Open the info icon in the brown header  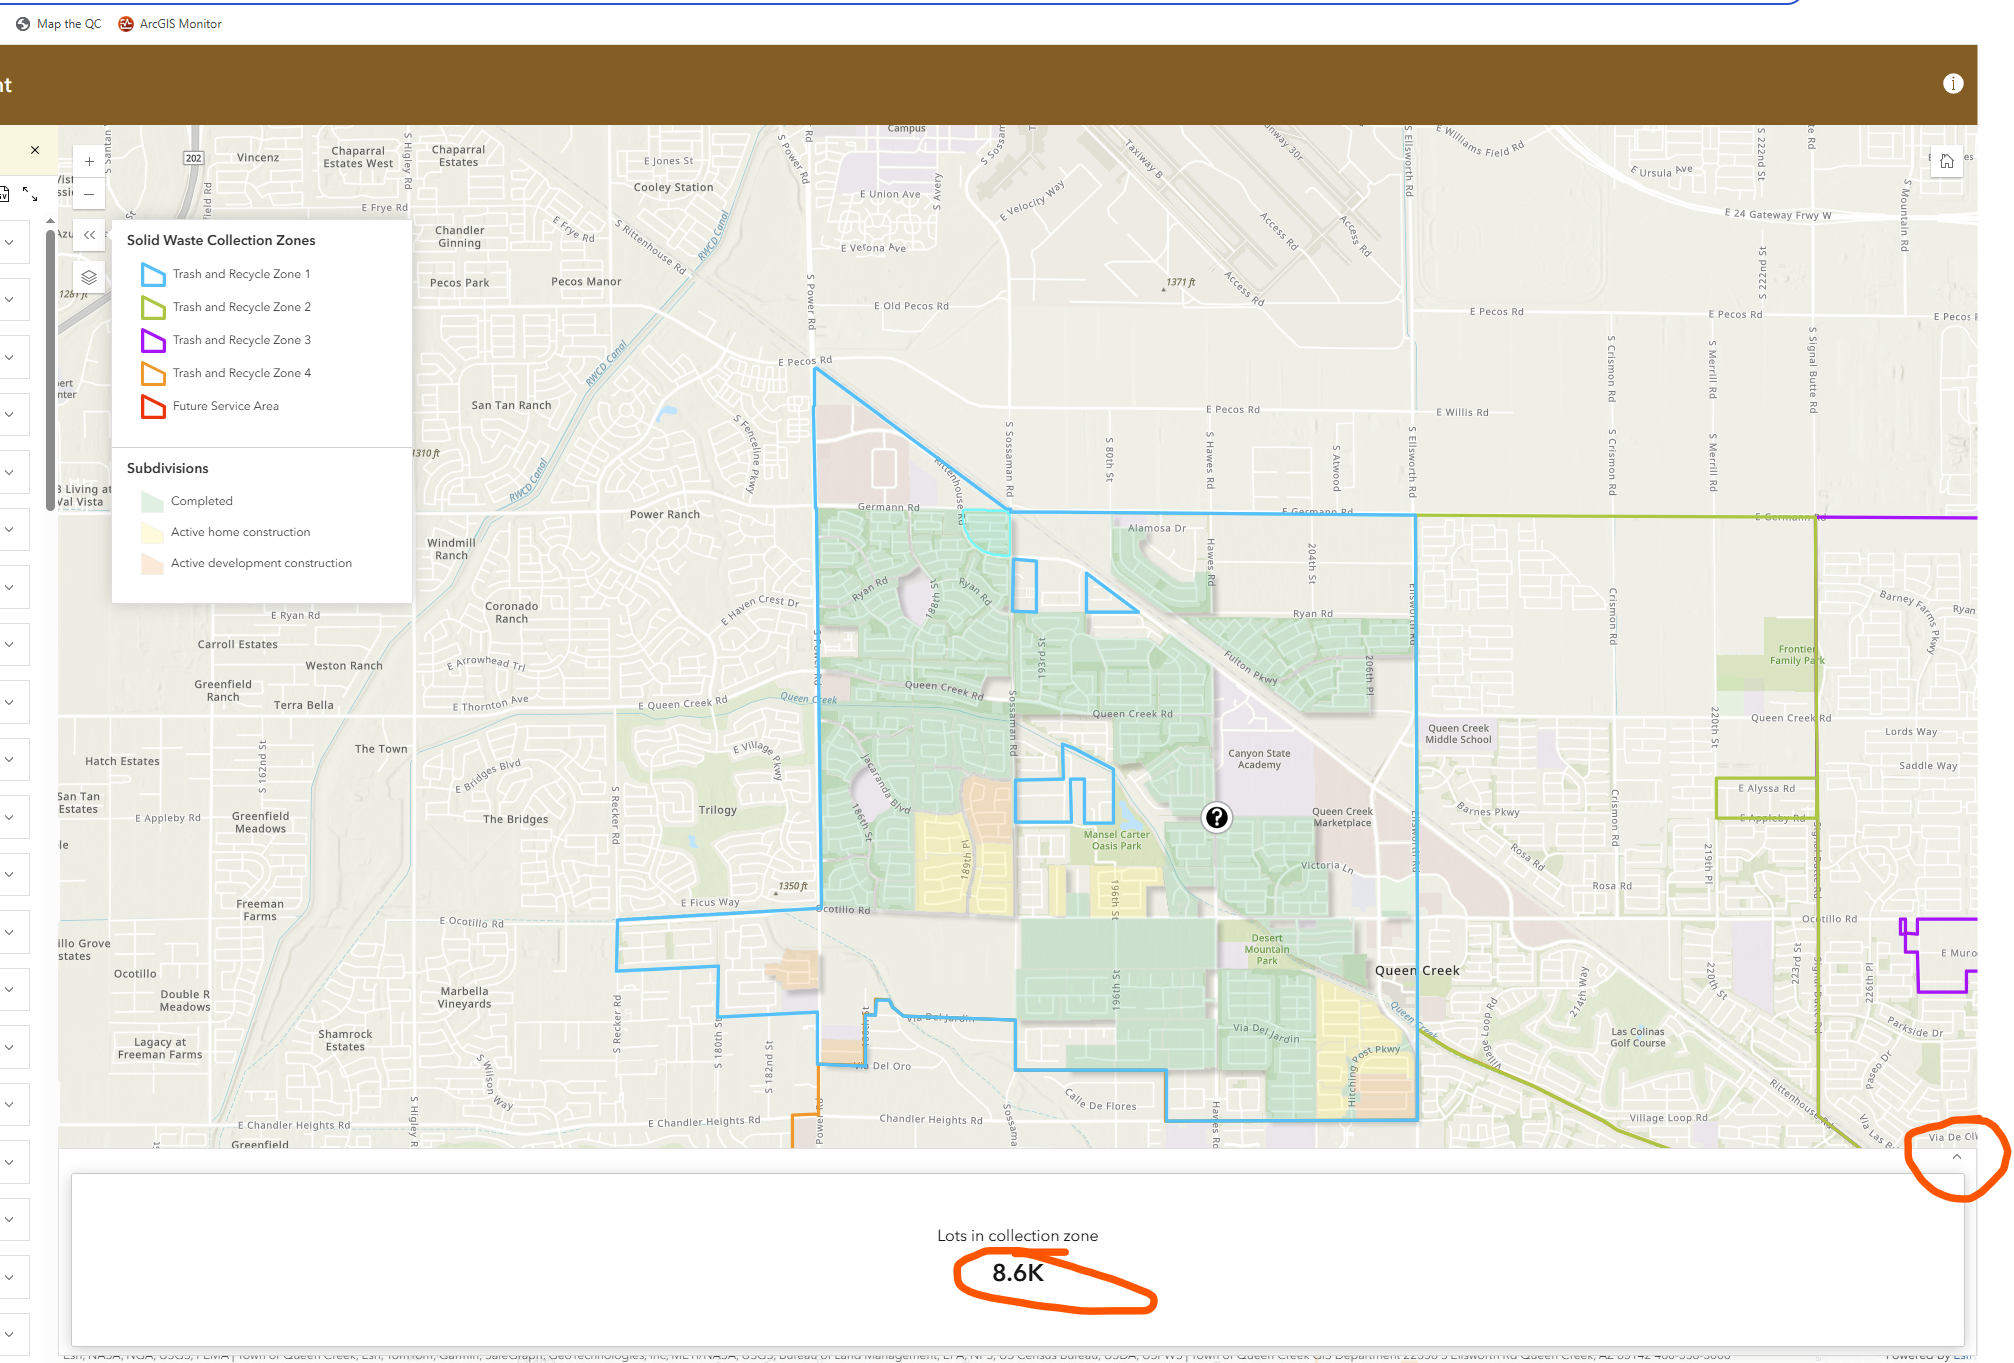click(x=1953, y=84)
